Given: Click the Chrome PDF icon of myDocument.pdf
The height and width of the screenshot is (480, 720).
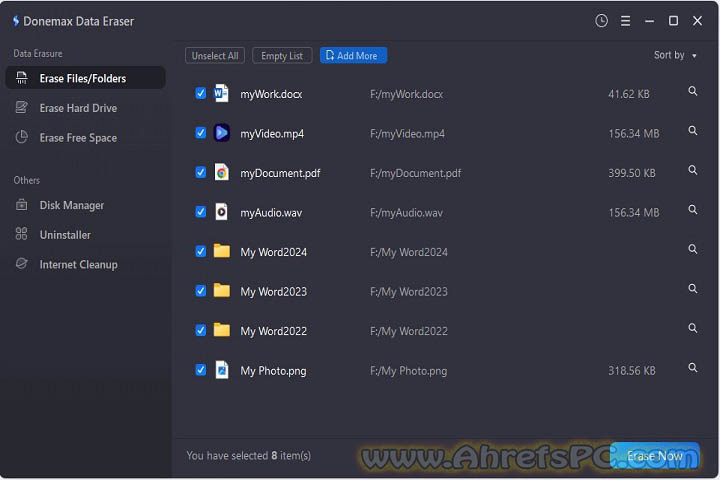Looking at the screenshot, I should click(x=221, y=172).
